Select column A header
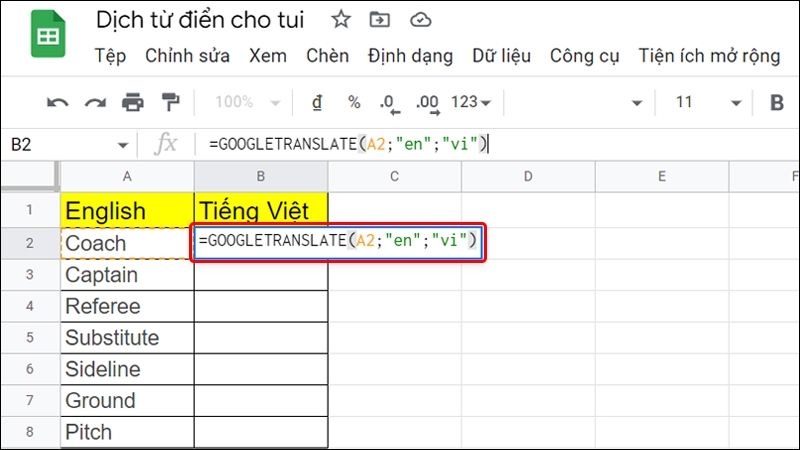This screenshot has height=450, width=800. 127,177
